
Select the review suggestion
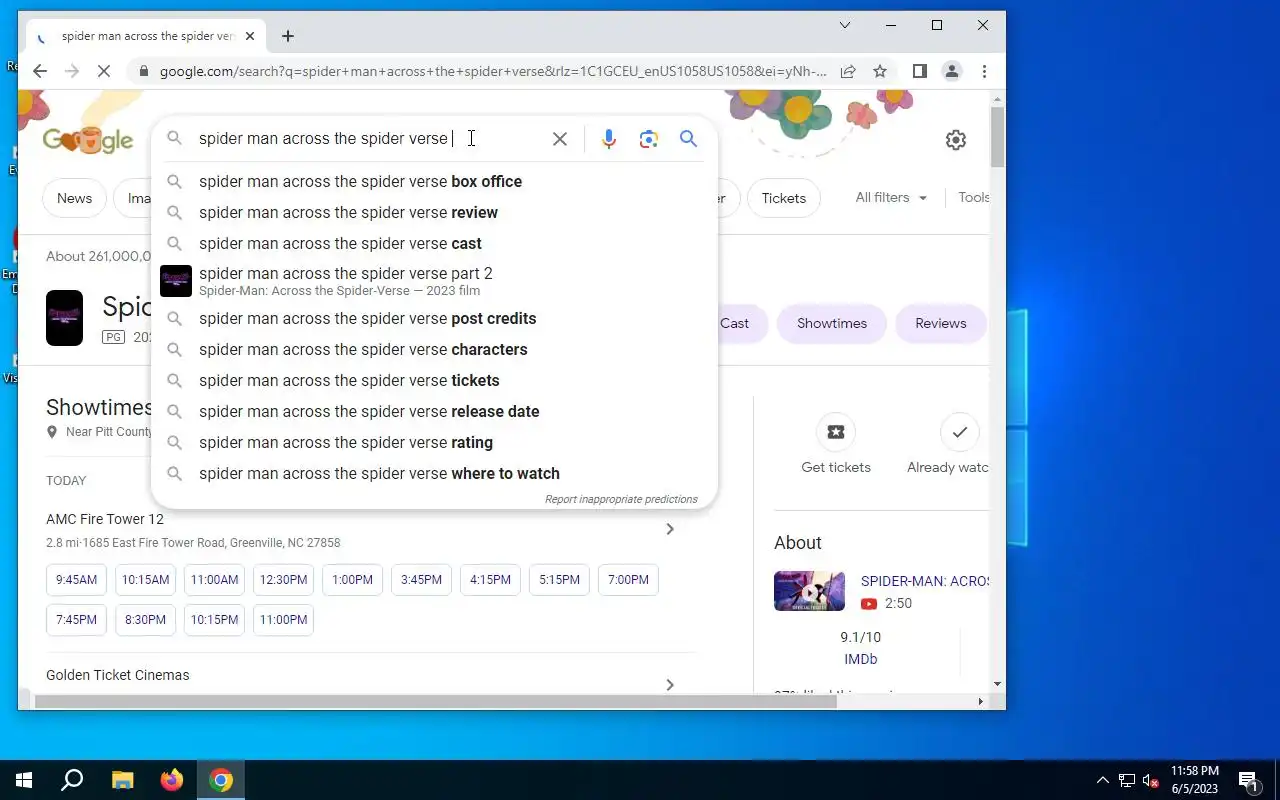pyautogui.click(x=434, y=212)
